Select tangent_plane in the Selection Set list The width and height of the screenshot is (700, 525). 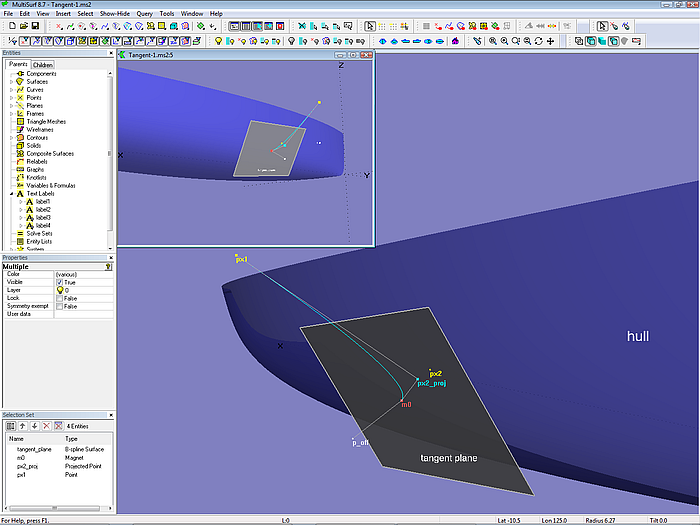[x=34, y=449]
